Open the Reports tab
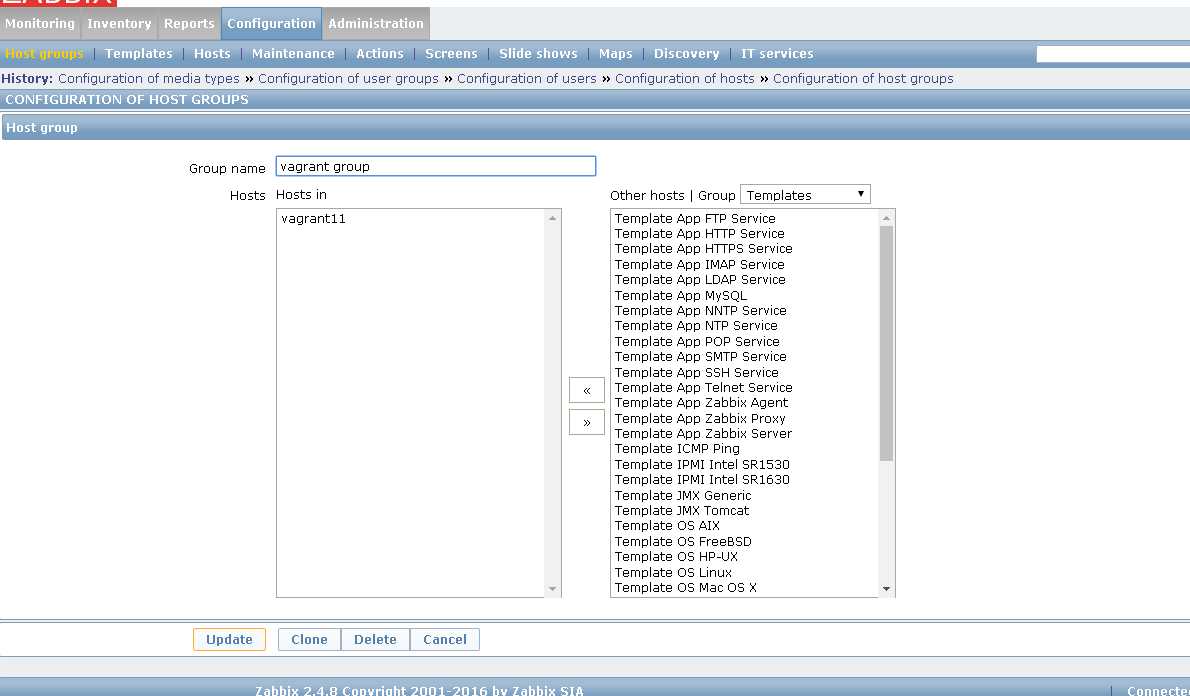Image resolution: width=1190 pixels, height=696 pixels. point(189,24)
